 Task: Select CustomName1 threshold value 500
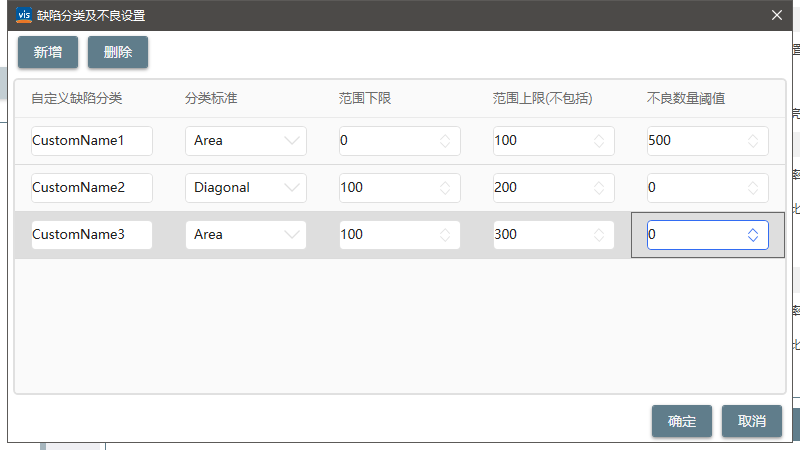pyautogui.click(x=660, y=140)
